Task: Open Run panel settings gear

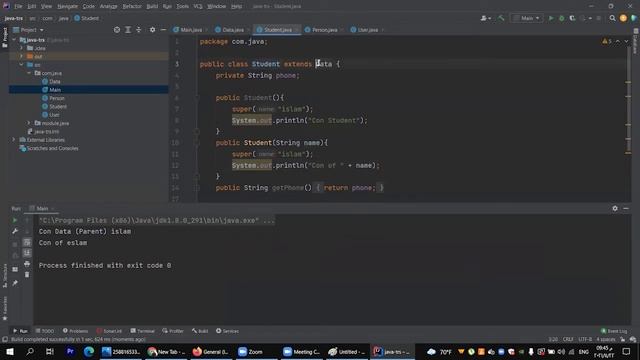Action: (615, 208)
